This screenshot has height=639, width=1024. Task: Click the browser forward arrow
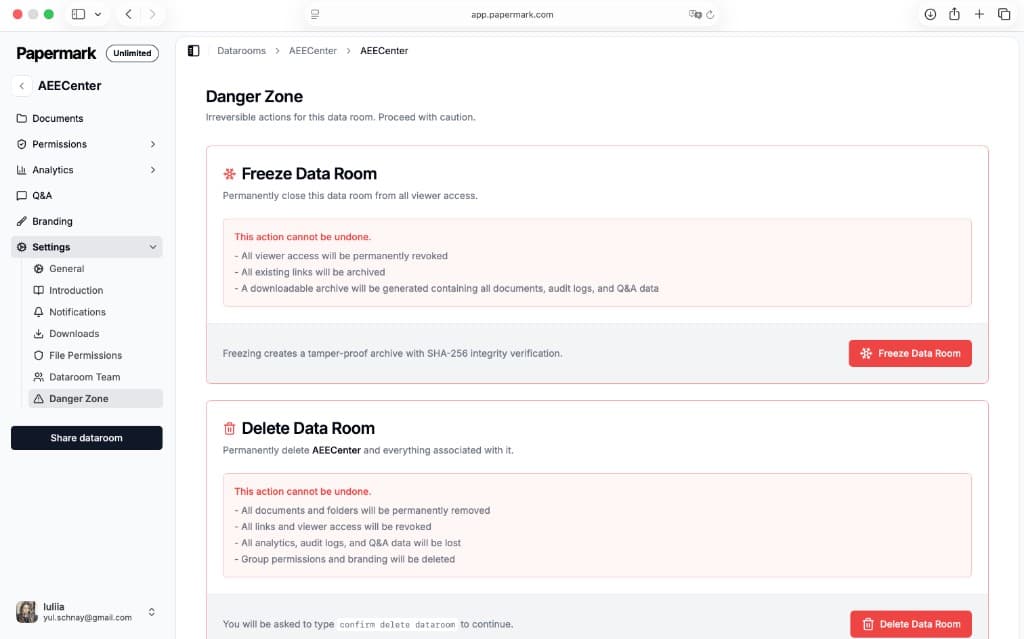[x=152, y=14]
